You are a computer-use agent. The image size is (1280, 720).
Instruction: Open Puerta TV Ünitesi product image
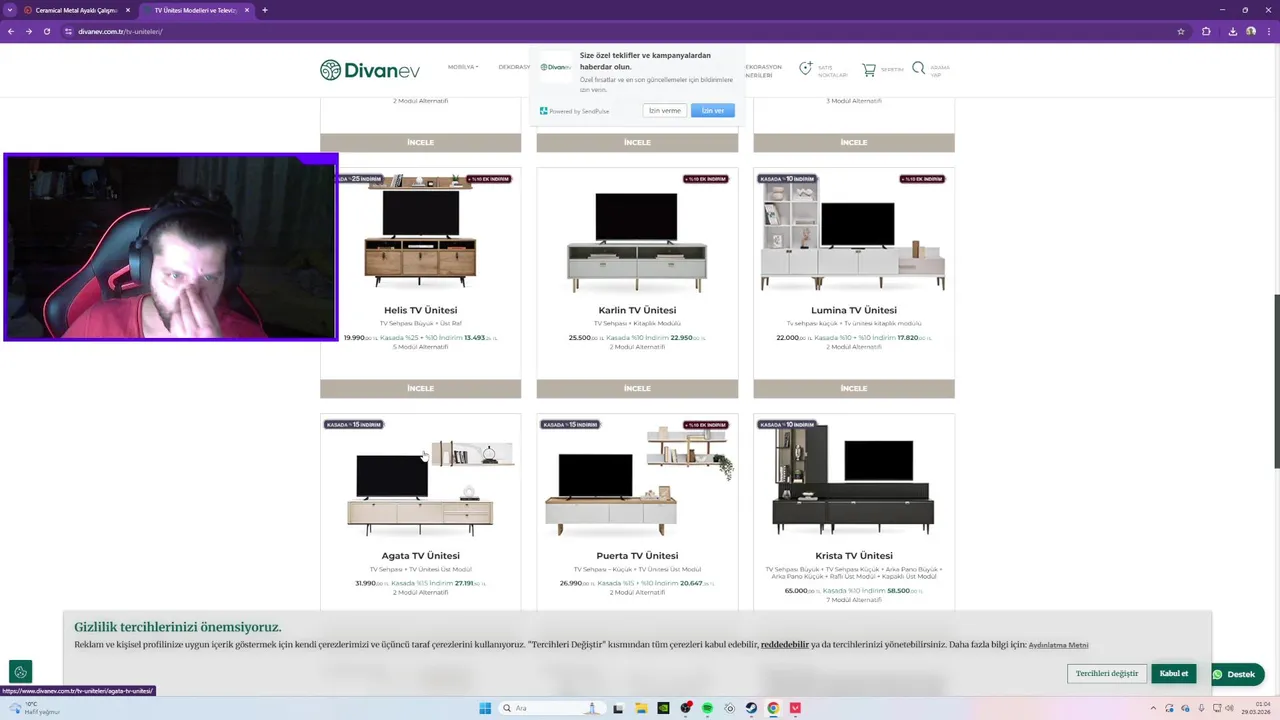(x=637, y=482)
